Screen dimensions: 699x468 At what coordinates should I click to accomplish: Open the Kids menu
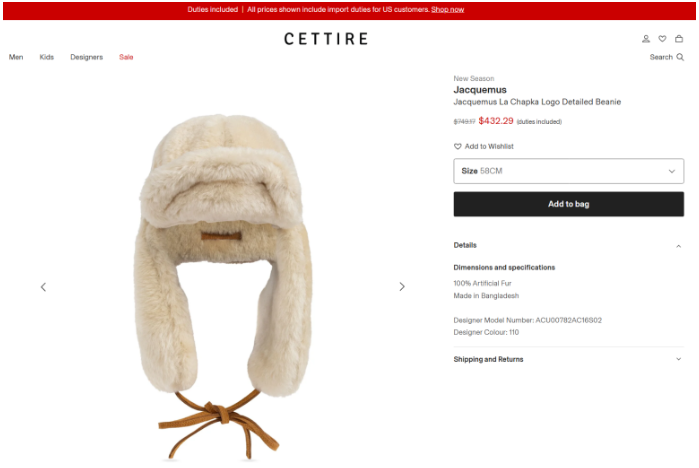pyautogui.click(x=46, y=57)
